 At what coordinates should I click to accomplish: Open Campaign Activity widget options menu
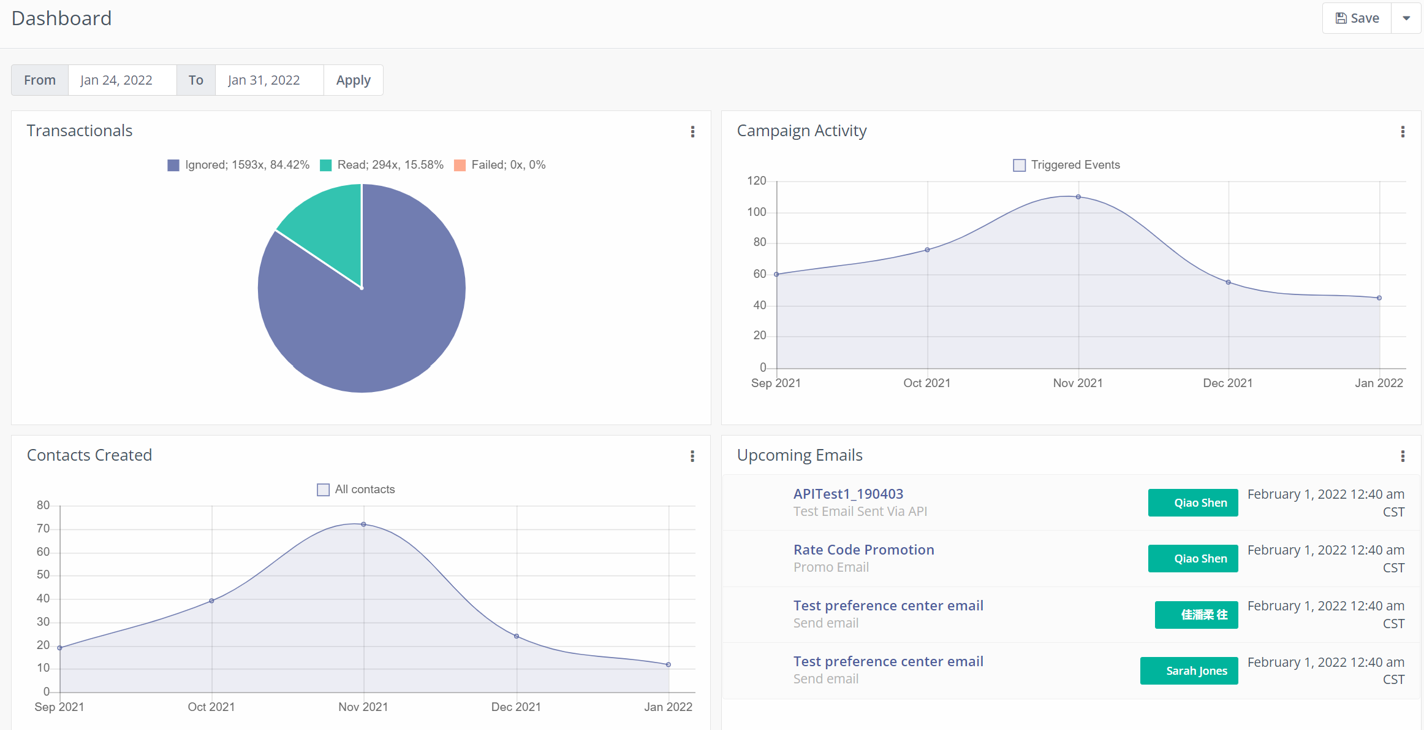[x=1402, y=132]
